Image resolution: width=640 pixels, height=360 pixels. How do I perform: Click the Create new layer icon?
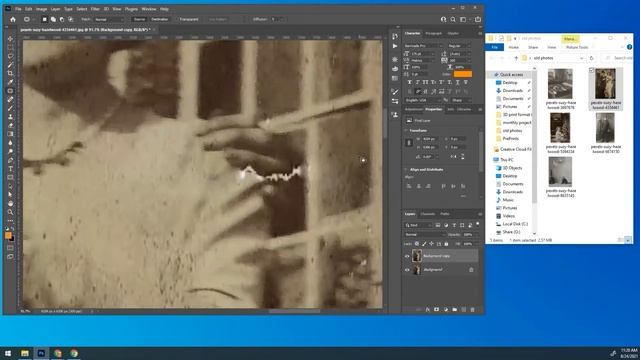click(464, 310)
